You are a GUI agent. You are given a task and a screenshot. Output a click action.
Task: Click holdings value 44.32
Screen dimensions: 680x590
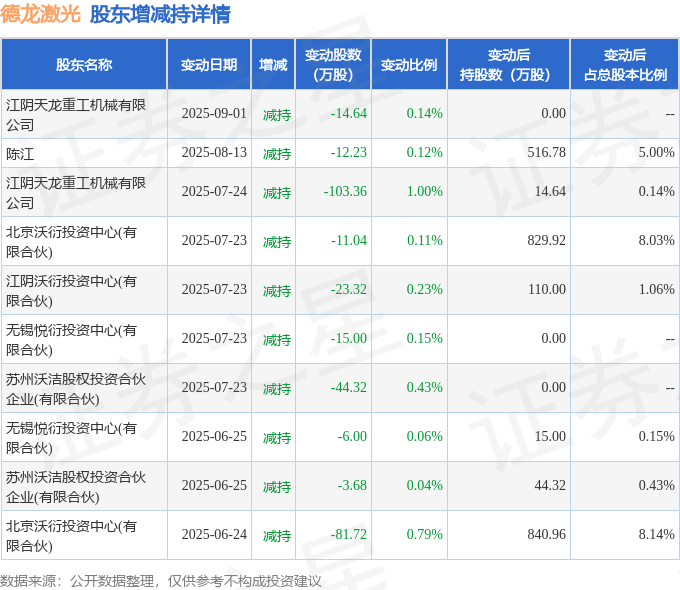[550, 486]
